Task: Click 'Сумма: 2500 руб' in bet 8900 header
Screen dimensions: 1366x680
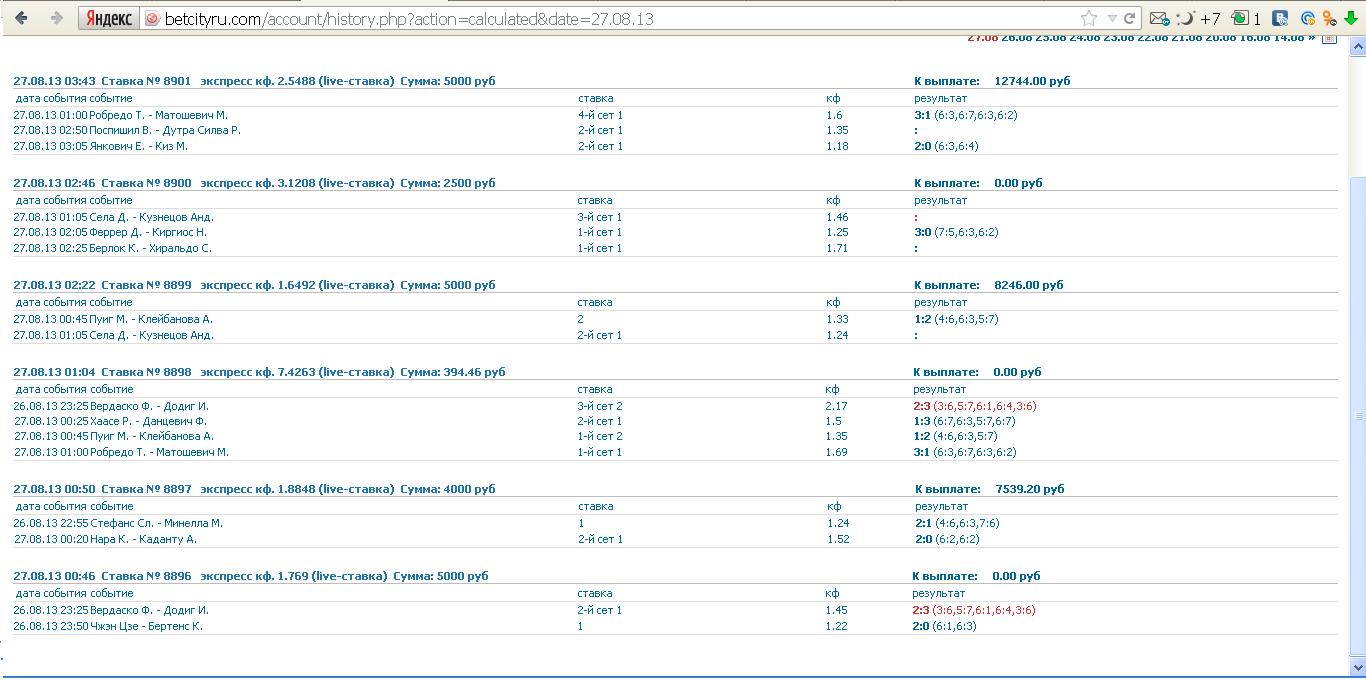Action: [447, 183]
